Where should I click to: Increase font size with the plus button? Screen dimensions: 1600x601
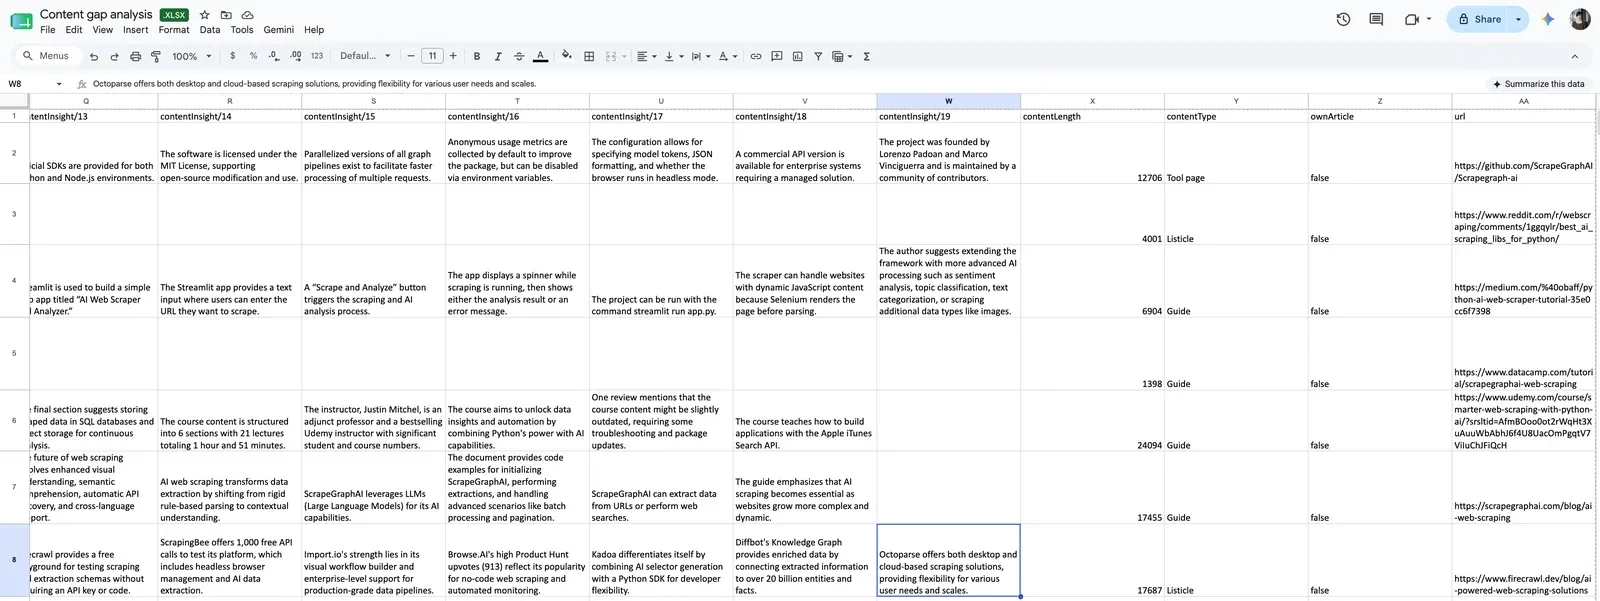pyautogui.click(x=453, y=56)
